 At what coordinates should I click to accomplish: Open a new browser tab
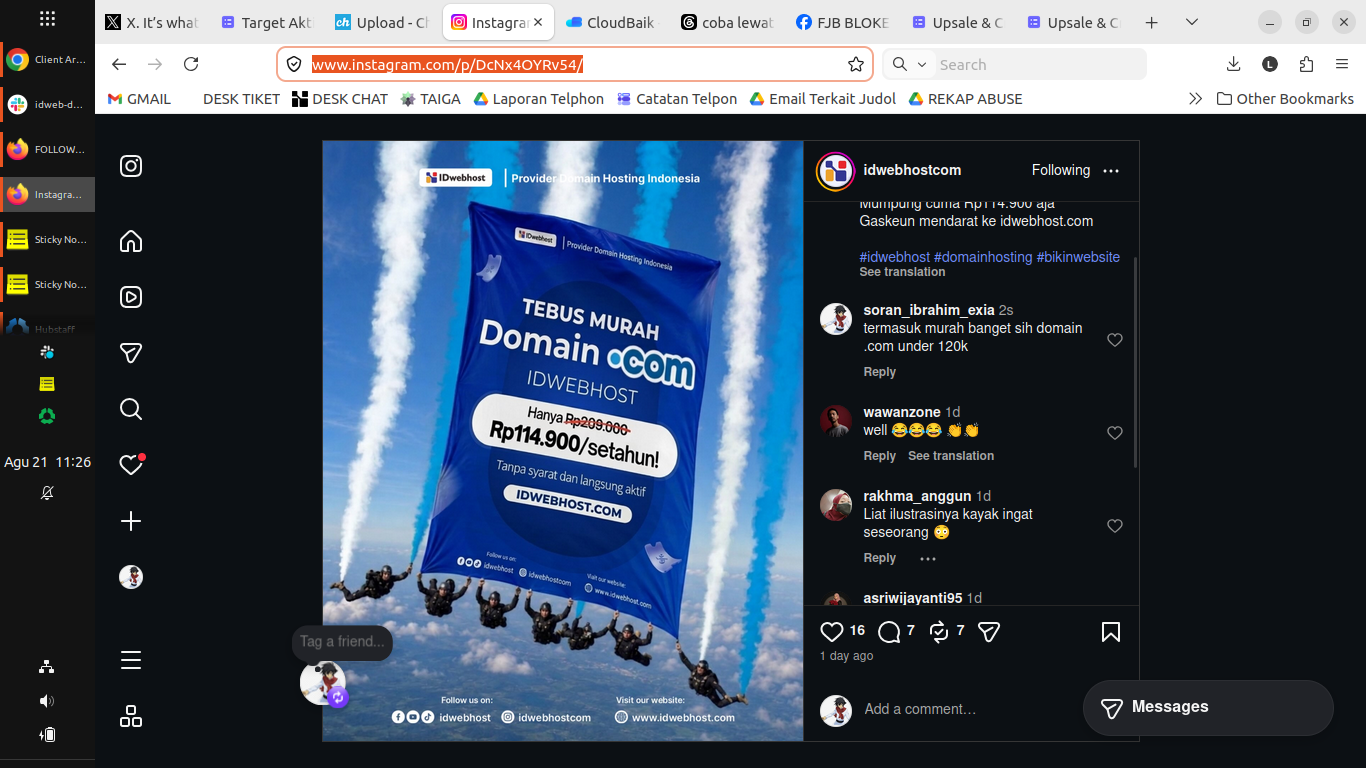1152,22
